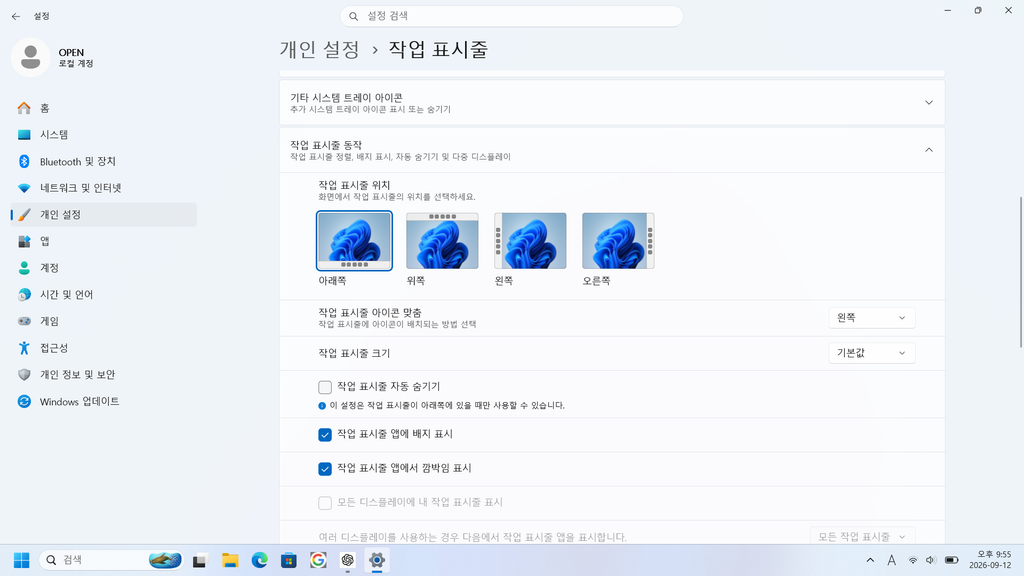This screenshot has width=1024, height=576.
Task: Uncheck 작업 표시줄 앱에서 깜박임 표시
Action: point(325,469)
